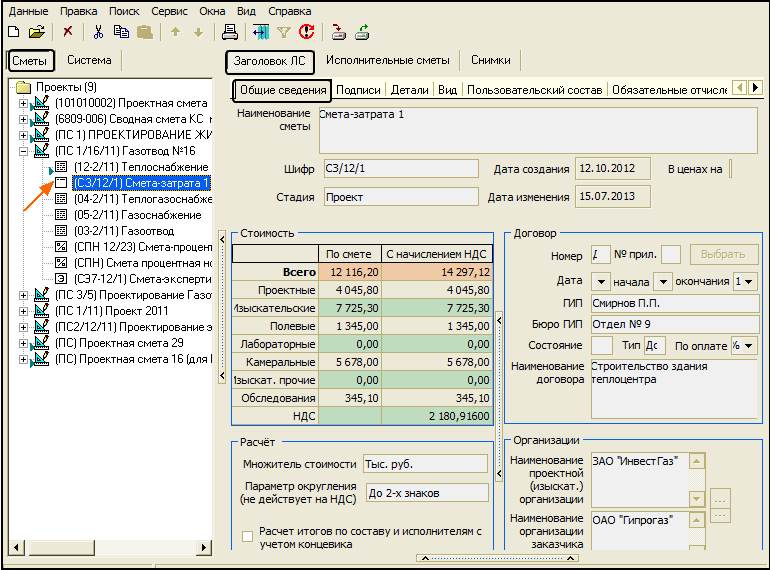Open the Справка menu
The width and height of the screenshot is (770, 570).
point(290,11)
